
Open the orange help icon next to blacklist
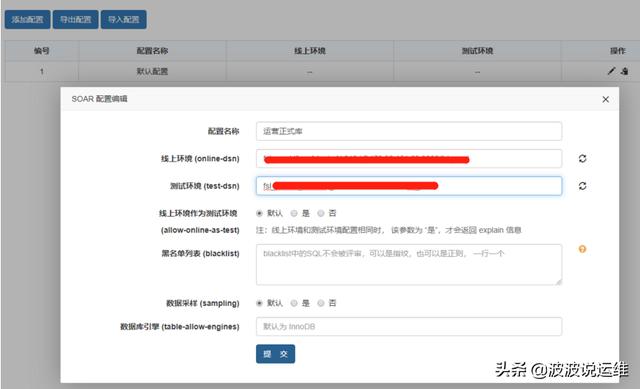pyautogui.click(x=582, y=249)
